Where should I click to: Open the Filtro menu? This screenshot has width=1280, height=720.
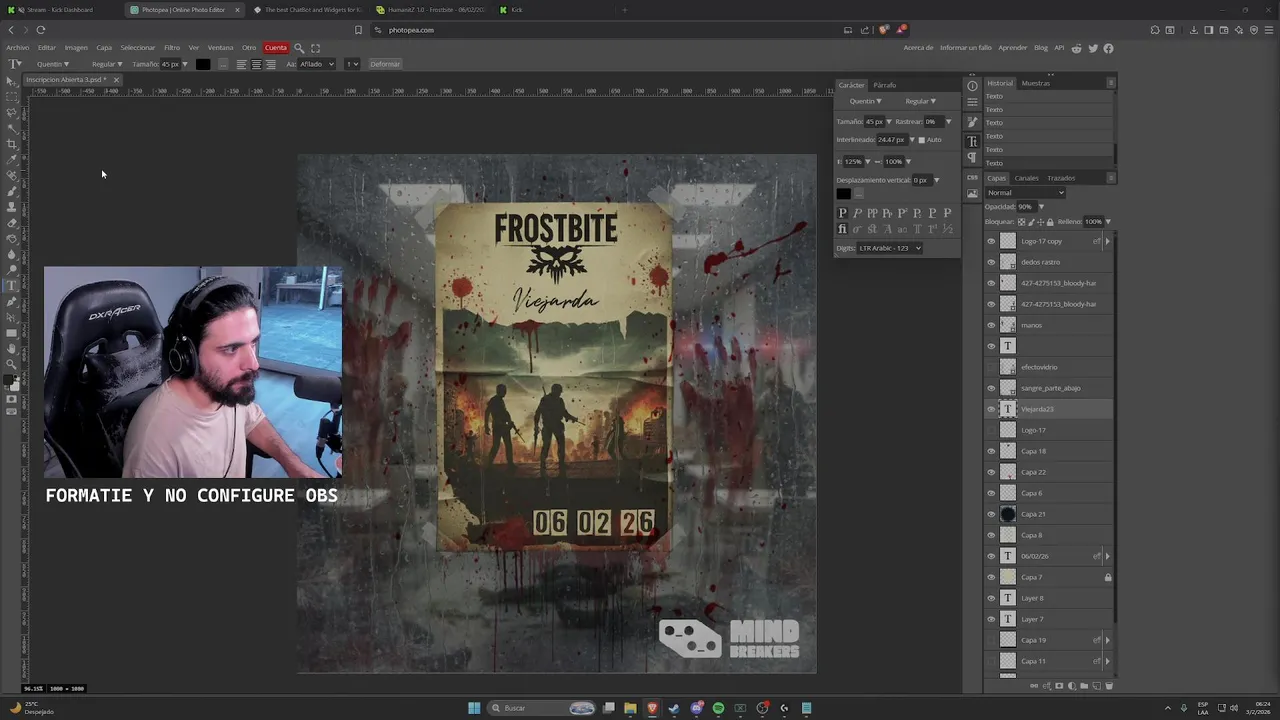point(172,48)
